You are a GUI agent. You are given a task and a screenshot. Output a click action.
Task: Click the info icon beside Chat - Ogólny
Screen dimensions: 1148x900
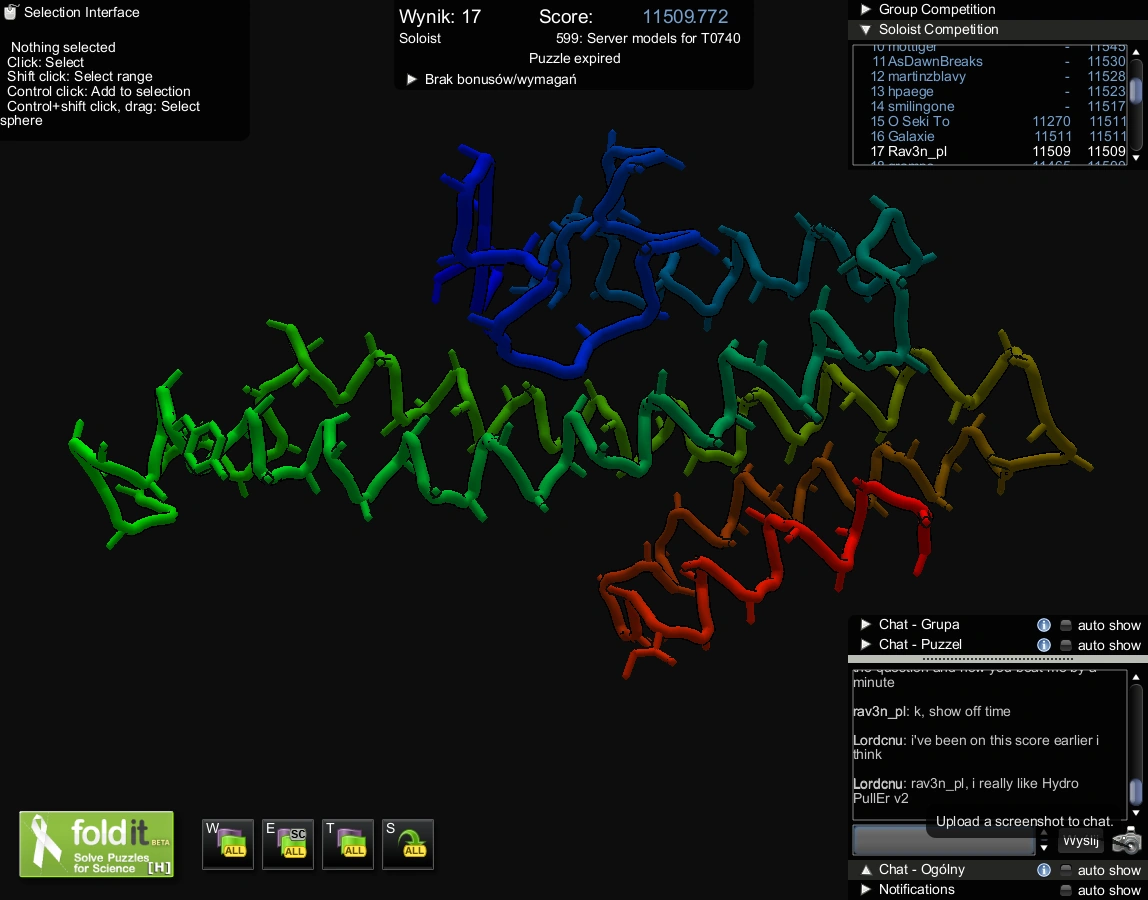pyautogui.click(x=1043, y=870)
